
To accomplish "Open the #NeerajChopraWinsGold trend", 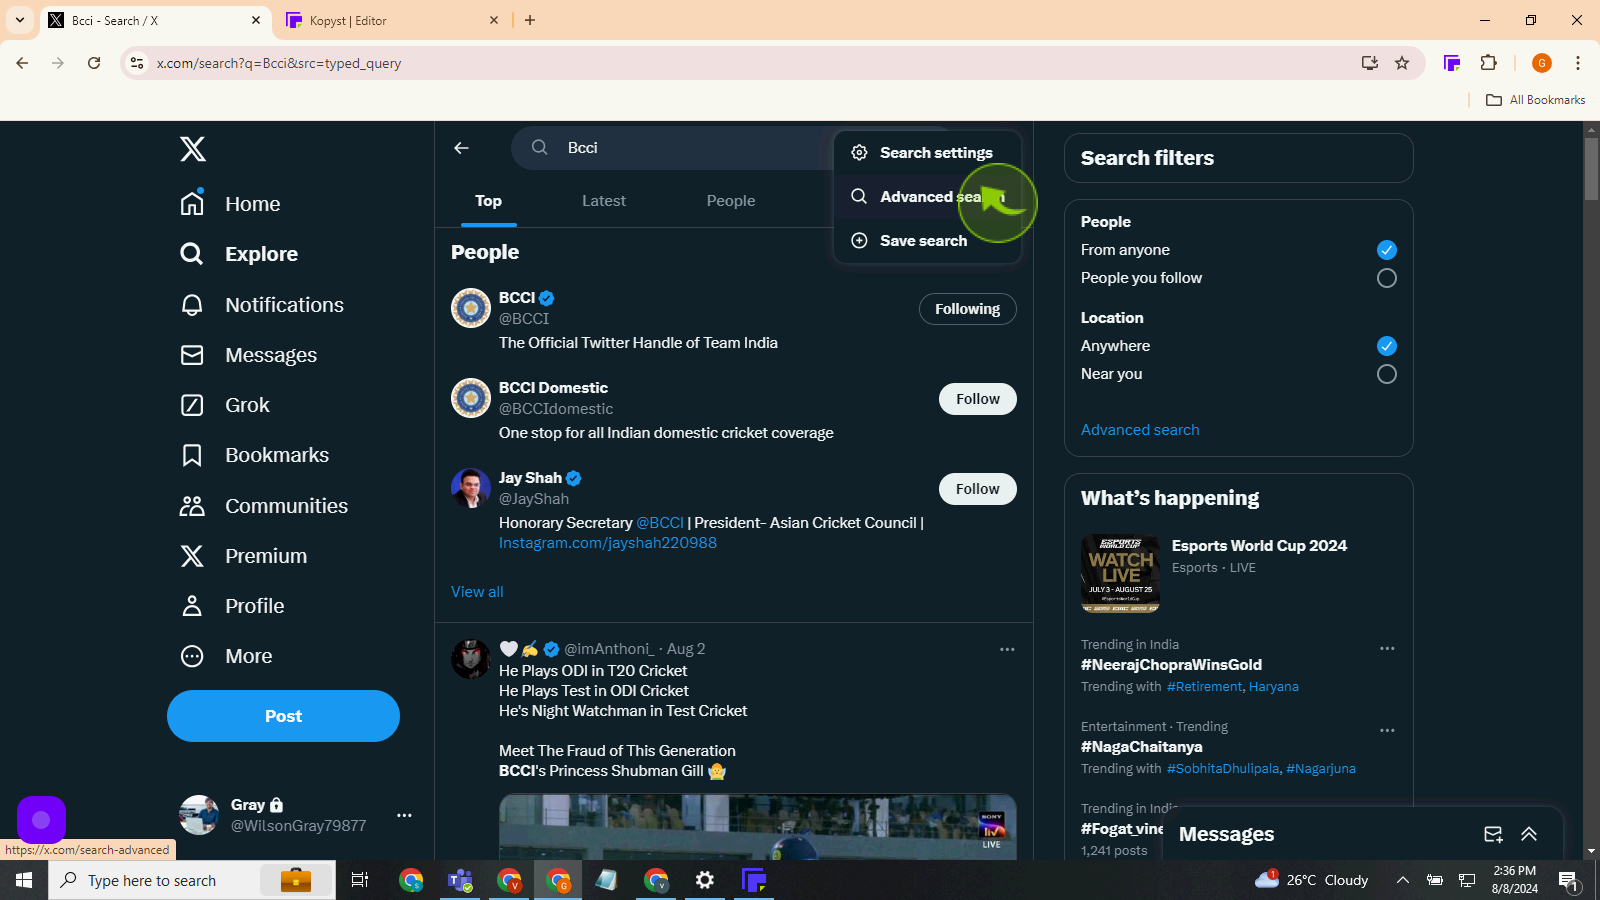I will pyautogui.click(x=1171, y=665).
